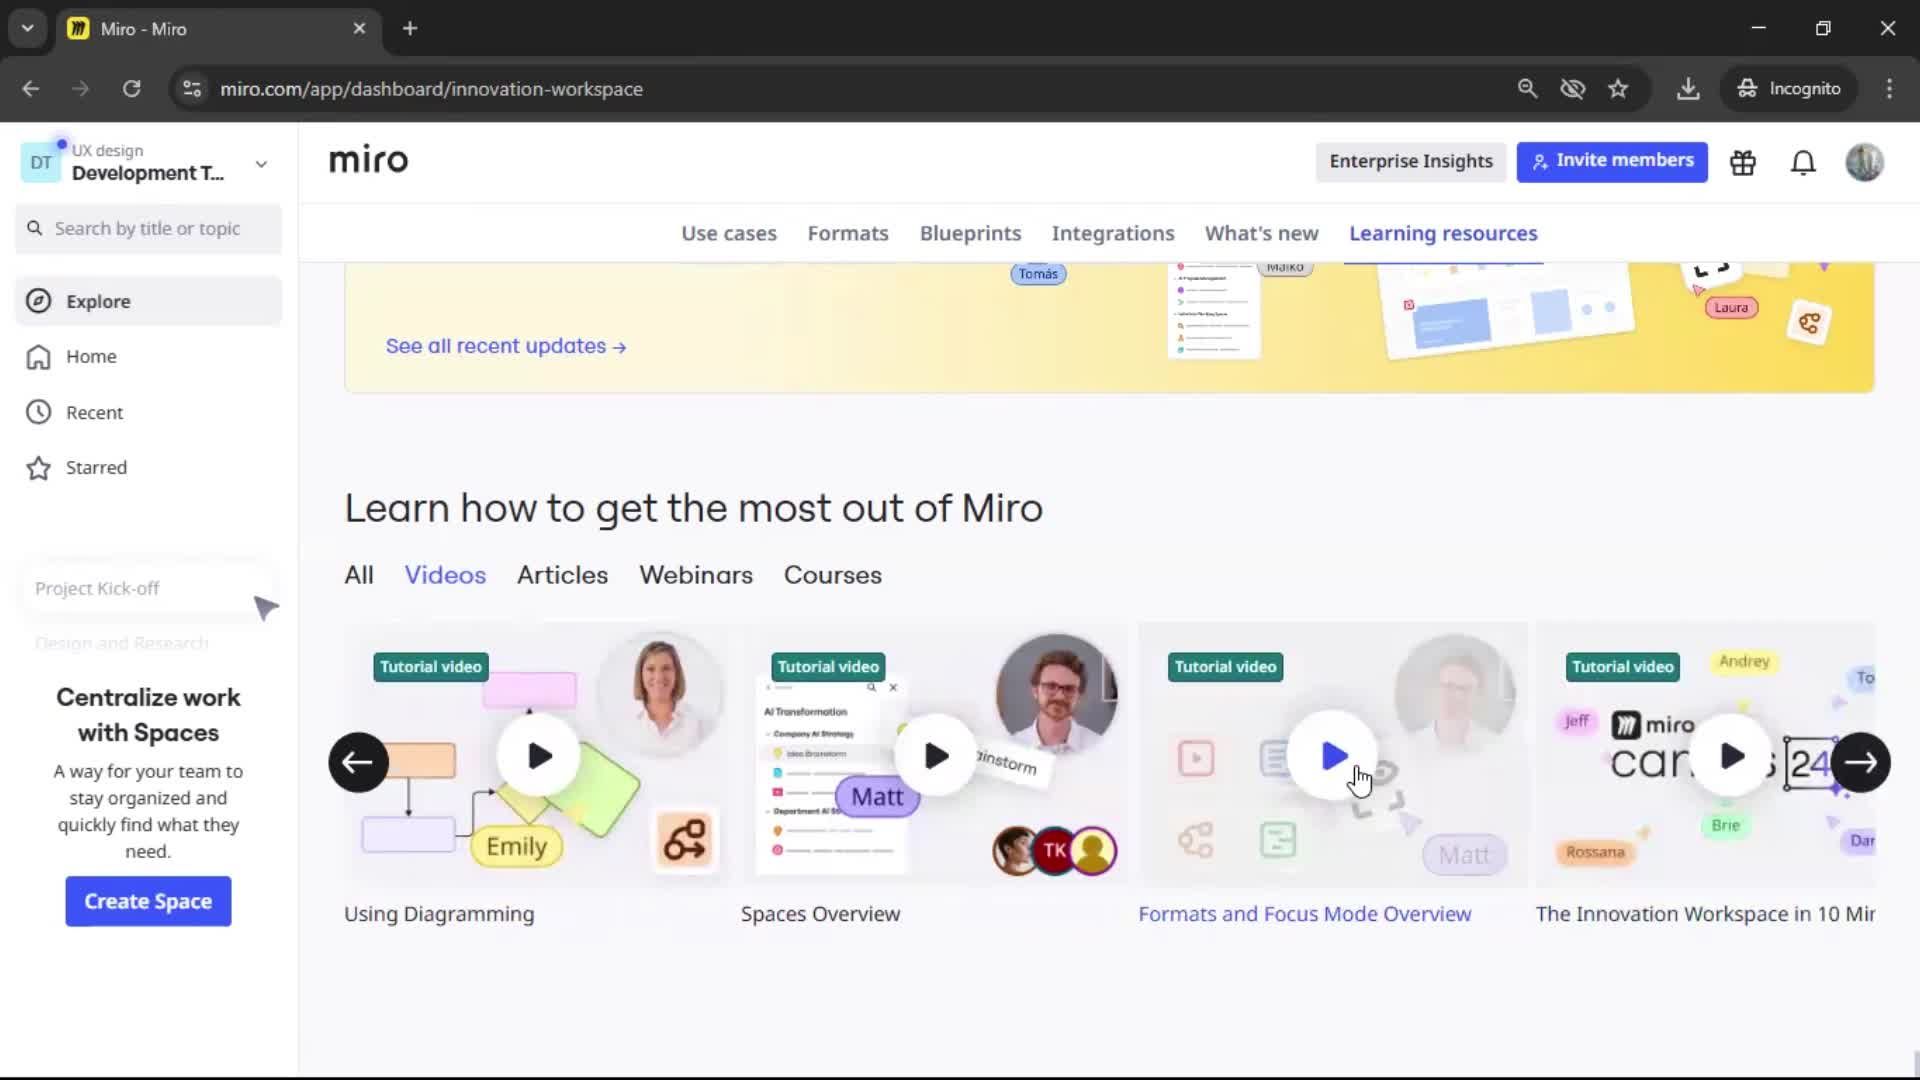
Task: Go to Home in the sidebar
Action: tap(148, 357)
